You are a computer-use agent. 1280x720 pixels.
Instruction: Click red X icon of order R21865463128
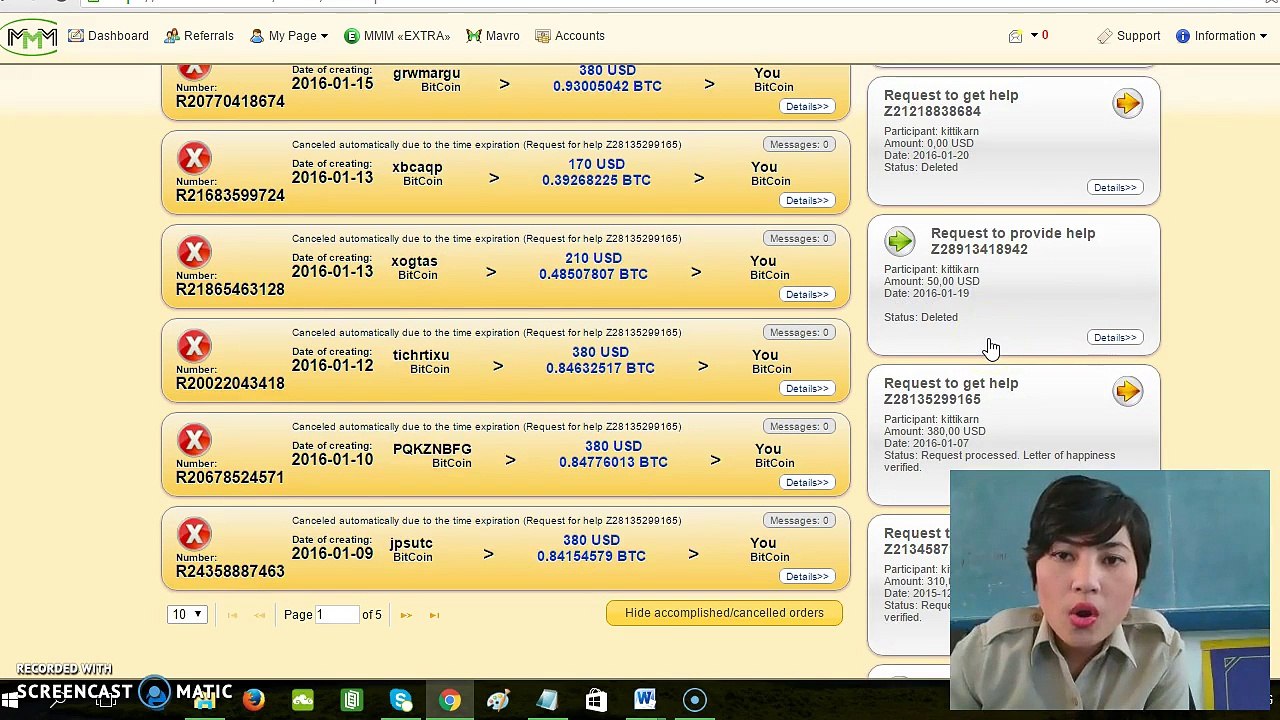195,252
